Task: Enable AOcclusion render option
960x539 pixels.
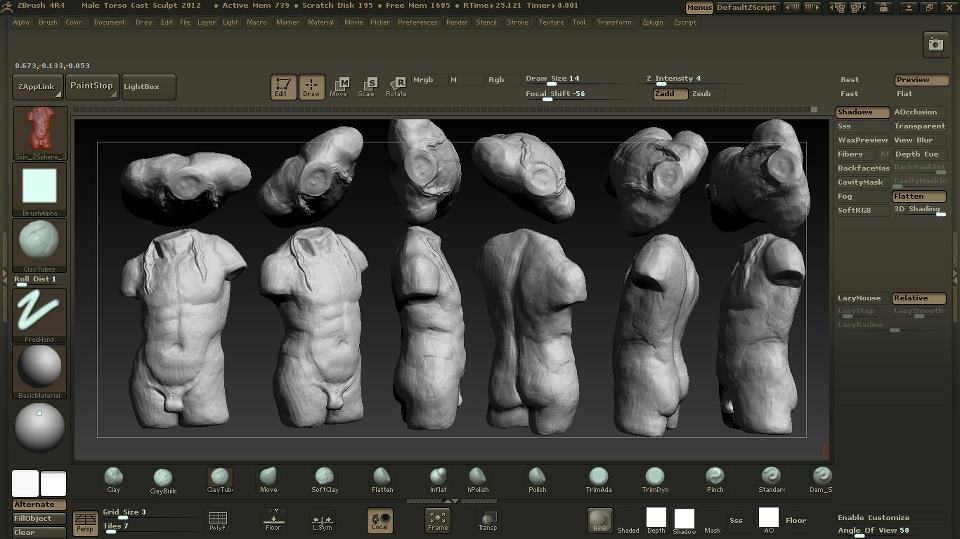Action: click(x=920, y=112)
